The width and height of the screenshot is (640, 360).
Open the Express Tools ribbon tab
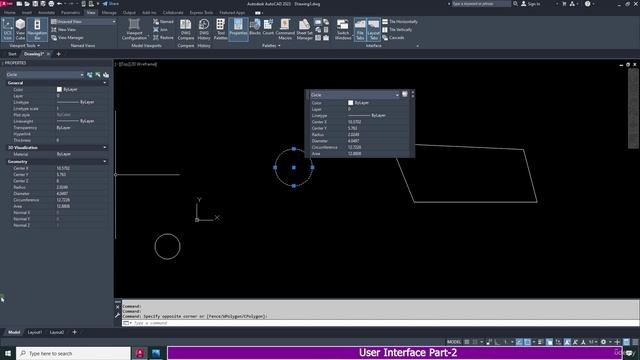coord(201,13)
